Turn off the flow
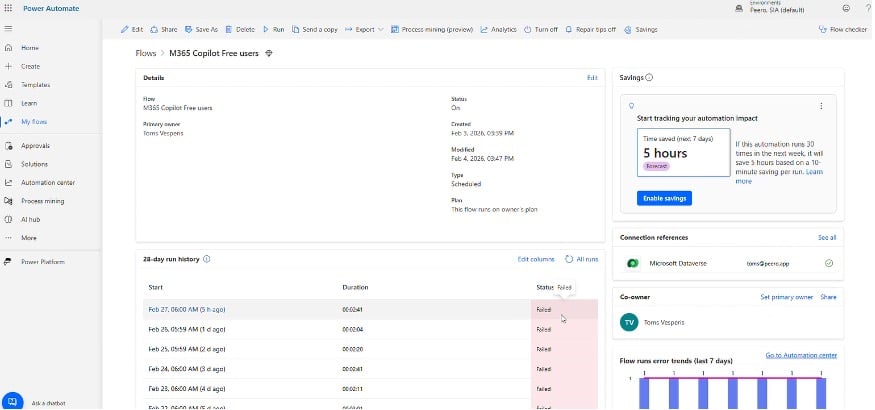 pyautogui.click(x=540, y=30)
